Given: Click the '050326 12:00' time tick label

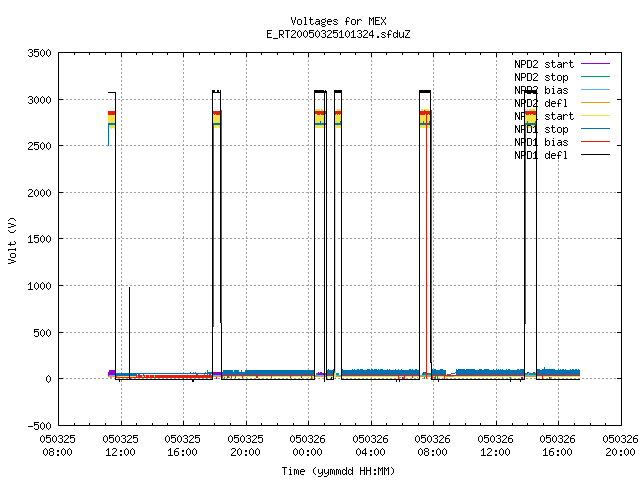Looking at the screenshot, I should (495, 445).
